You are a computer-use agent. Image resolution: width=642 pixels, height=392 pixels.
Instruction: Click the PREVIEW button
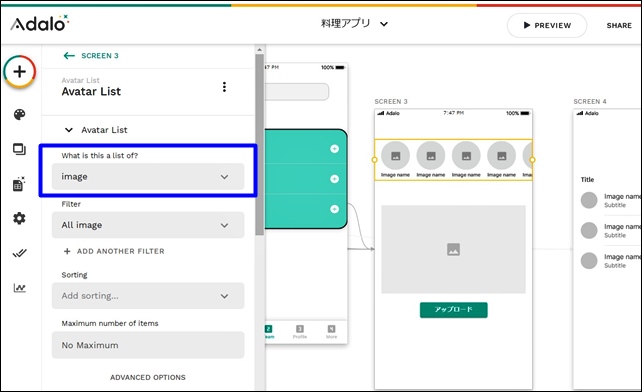pos(547,25)
